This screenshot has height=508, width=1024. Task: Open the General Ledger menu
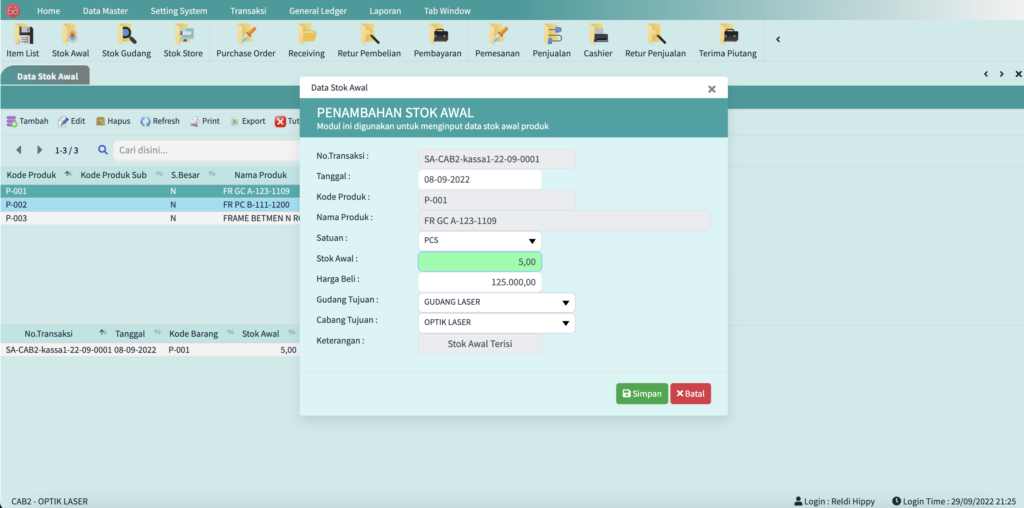coord(319,10)
